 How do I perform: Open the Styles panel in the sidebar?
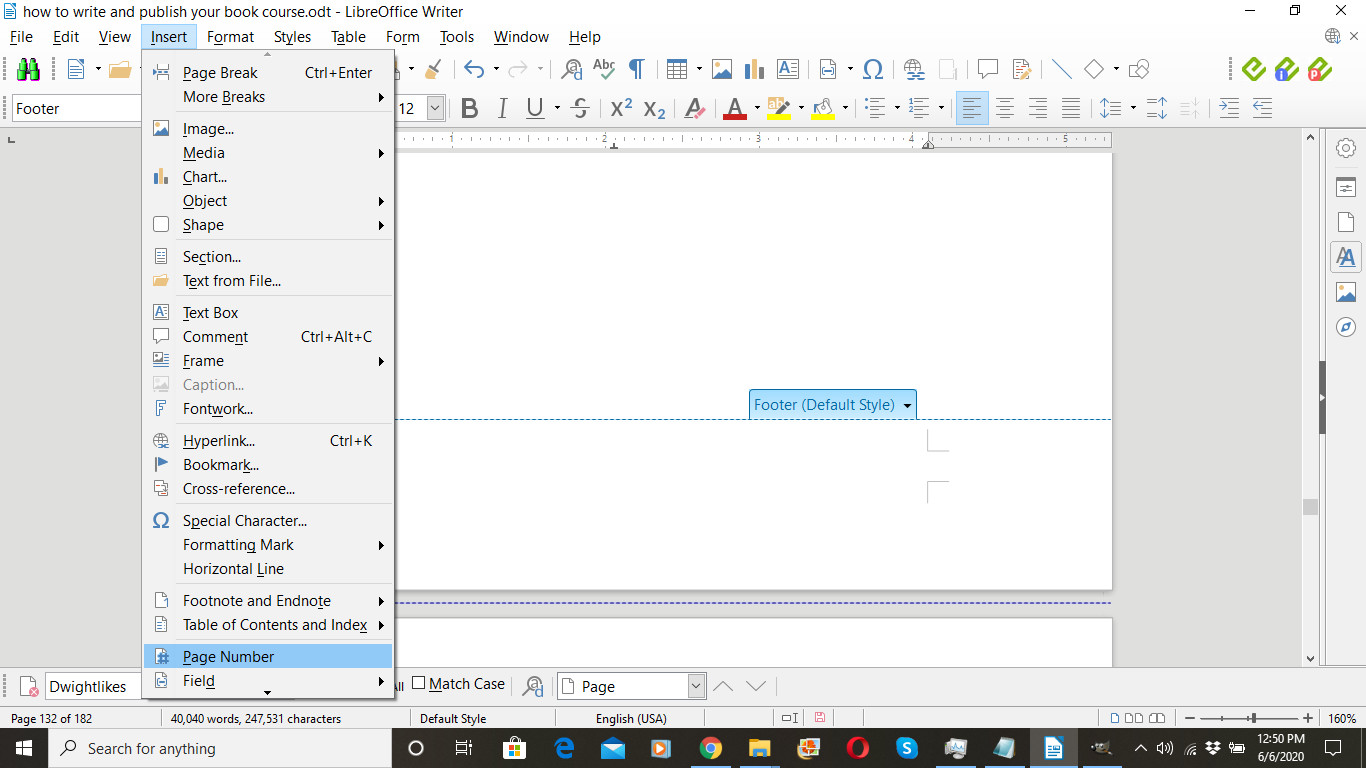1346,257
